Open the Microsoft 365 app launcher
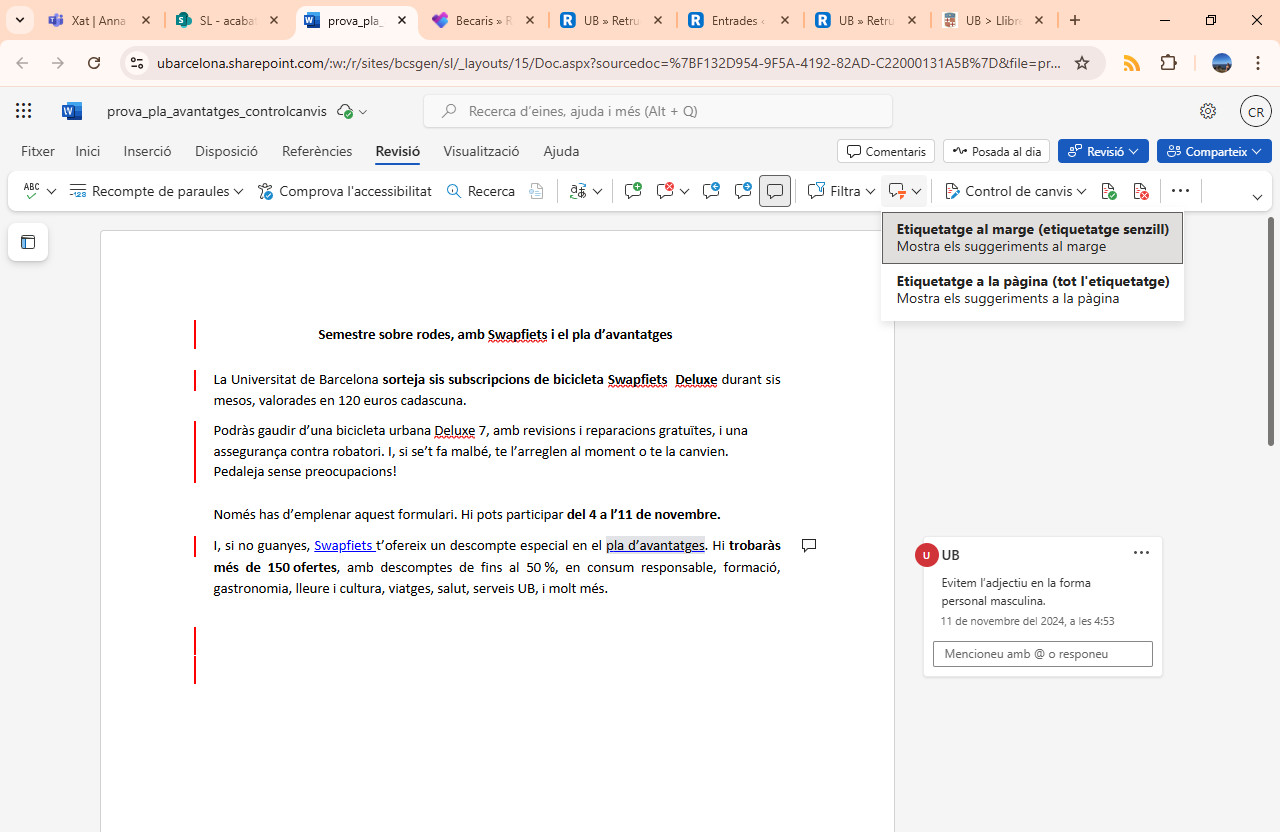1280x832 pixels. (x=24, y=111)
